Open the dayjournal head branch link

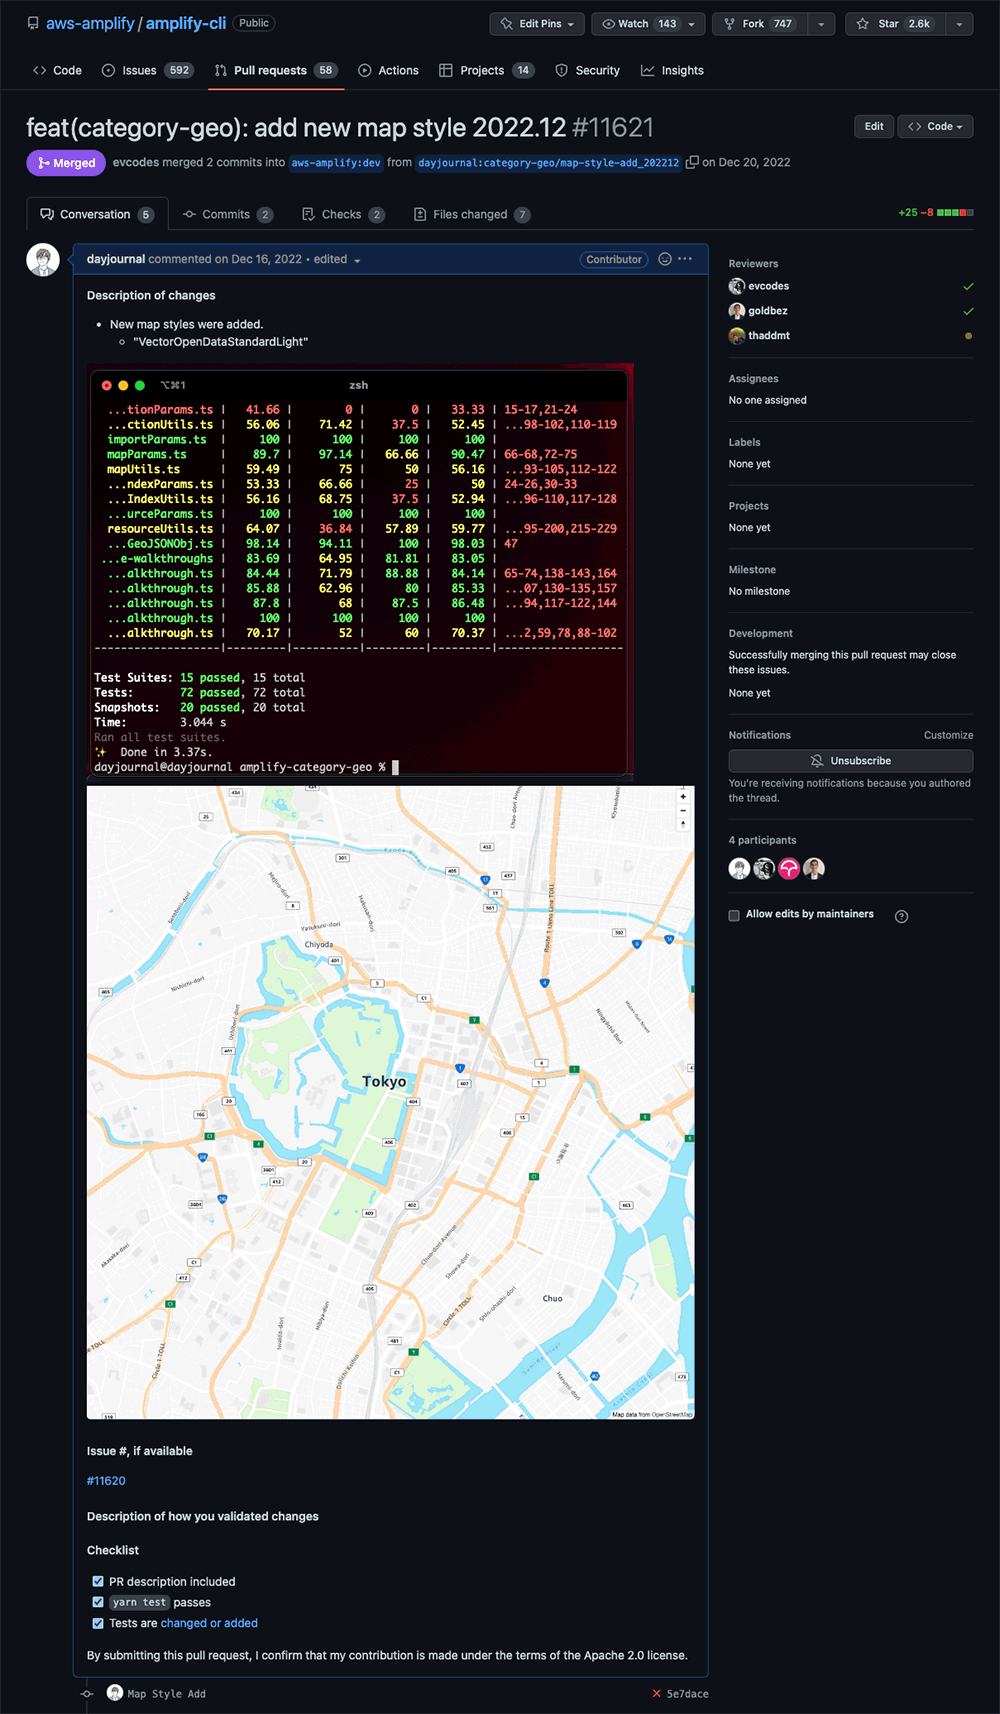(548, 162)
